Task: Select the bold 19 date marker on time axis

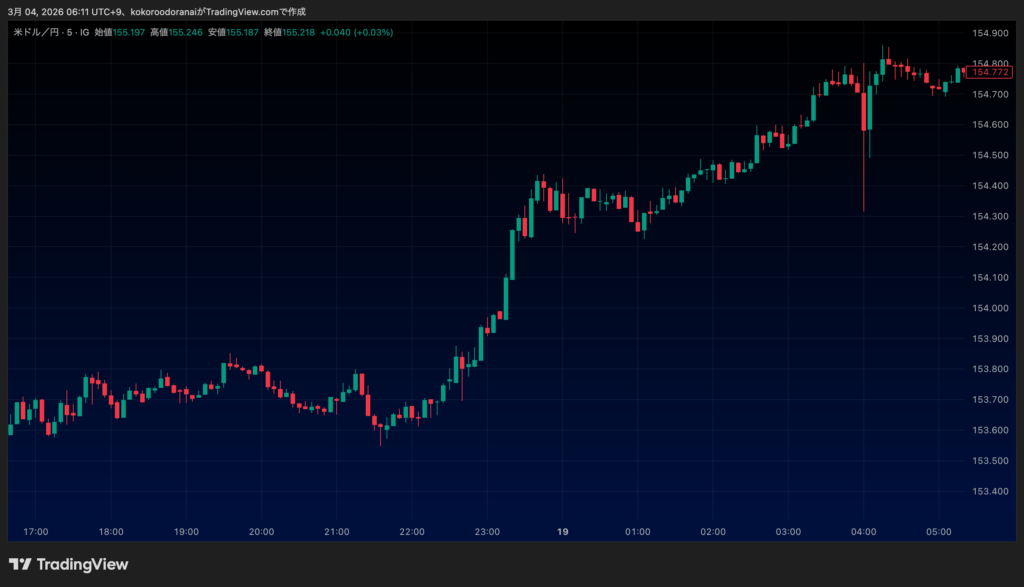Action: tap(562, 531)
